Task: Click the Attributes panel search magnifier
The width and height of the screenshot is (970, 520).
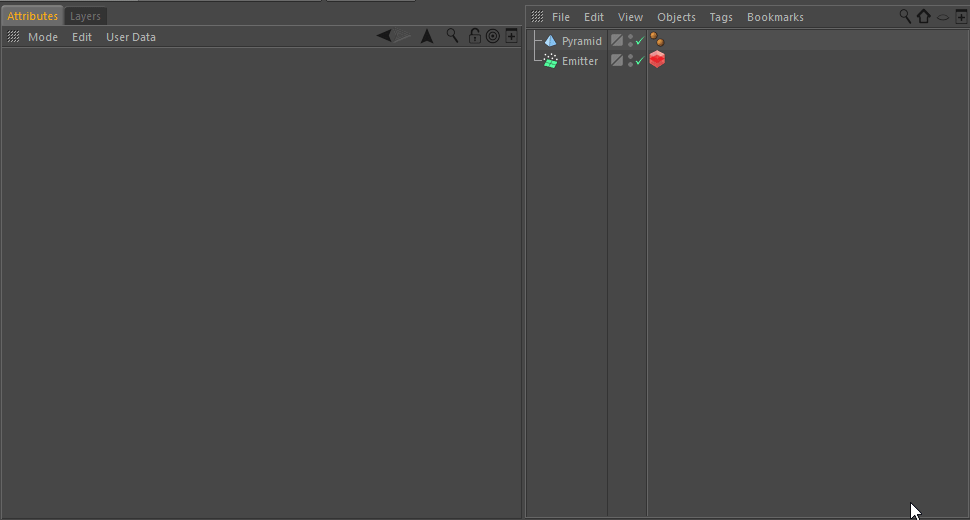Action: 452,36
